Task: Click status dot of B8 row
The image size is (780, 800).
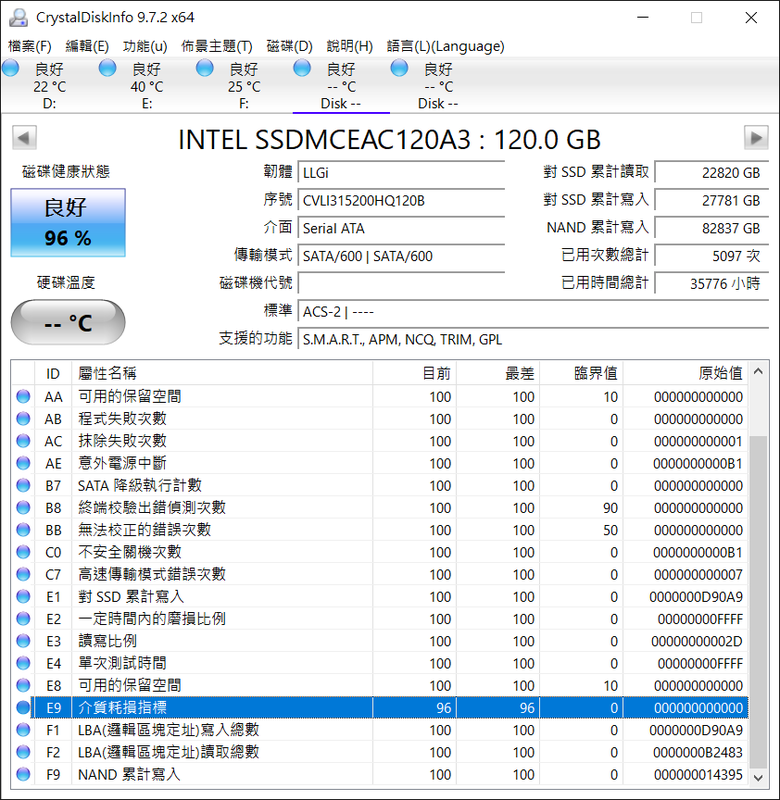Action: click(23, 507)
